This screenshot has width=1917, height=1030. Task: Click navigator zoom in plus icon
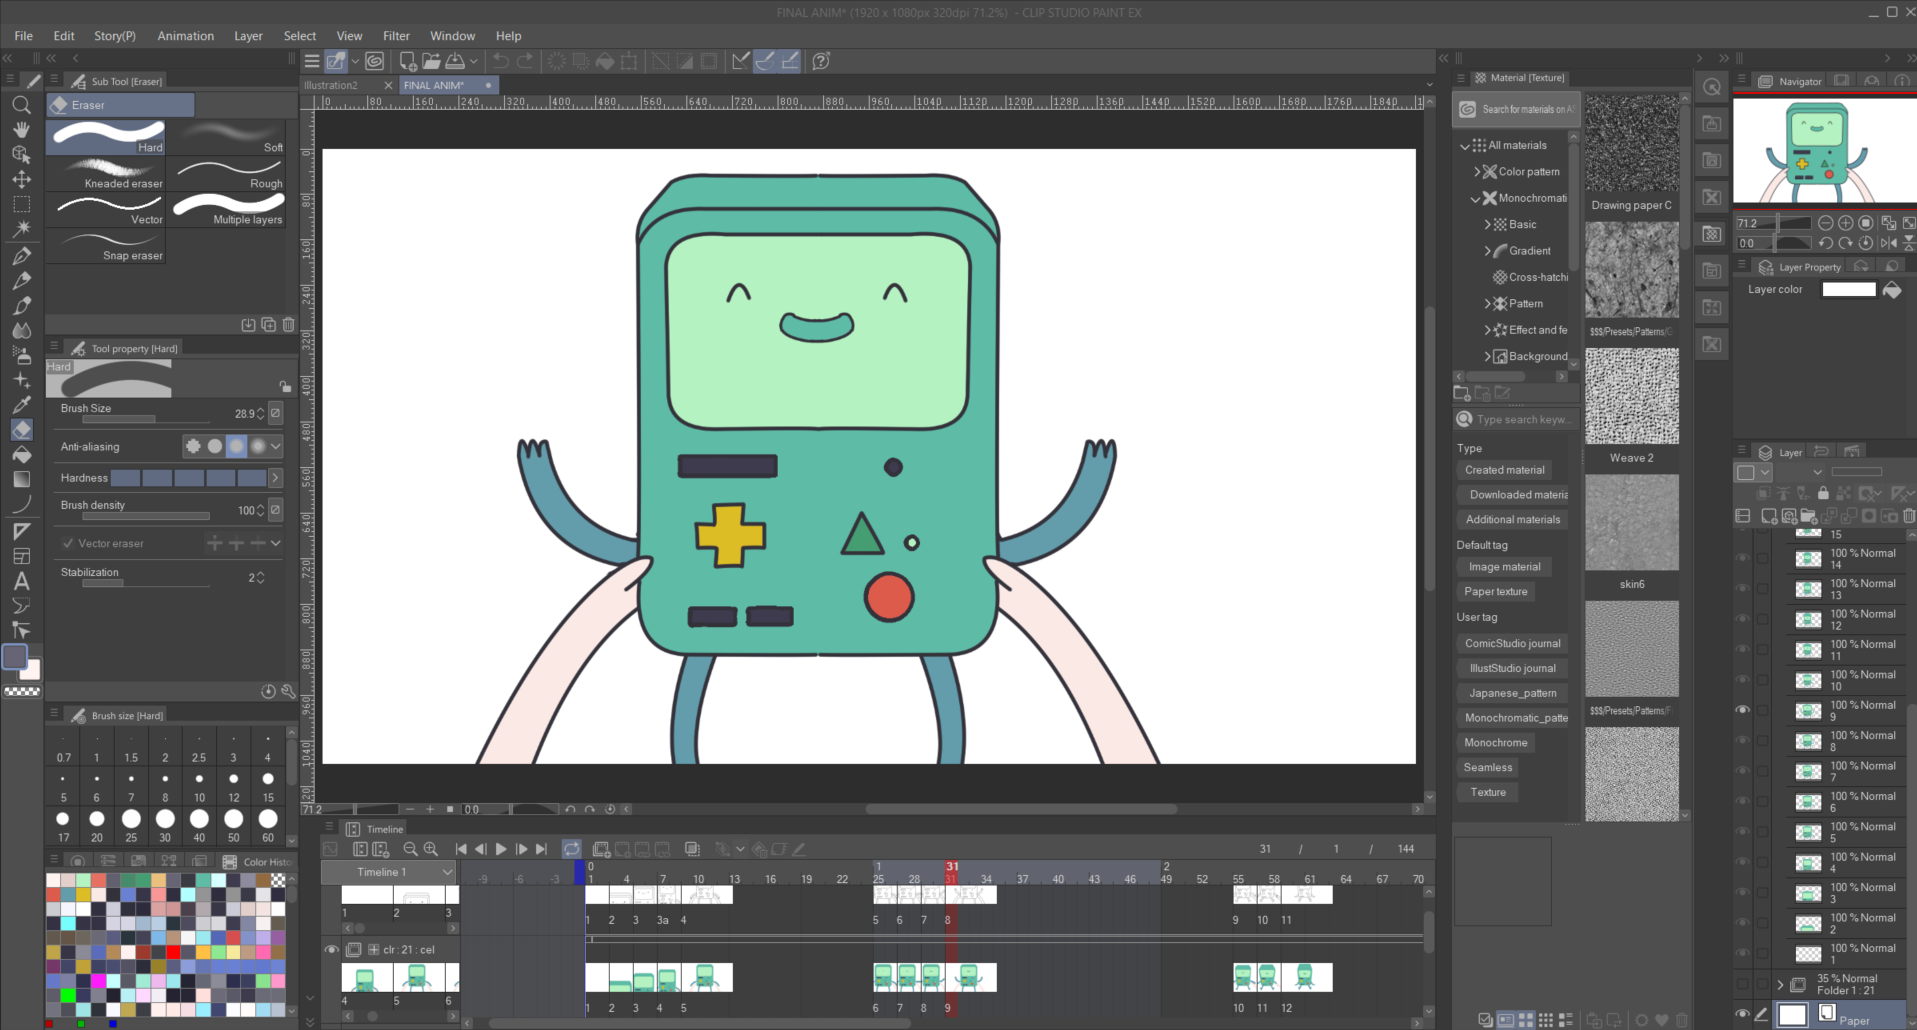(x=1846, y=223)
